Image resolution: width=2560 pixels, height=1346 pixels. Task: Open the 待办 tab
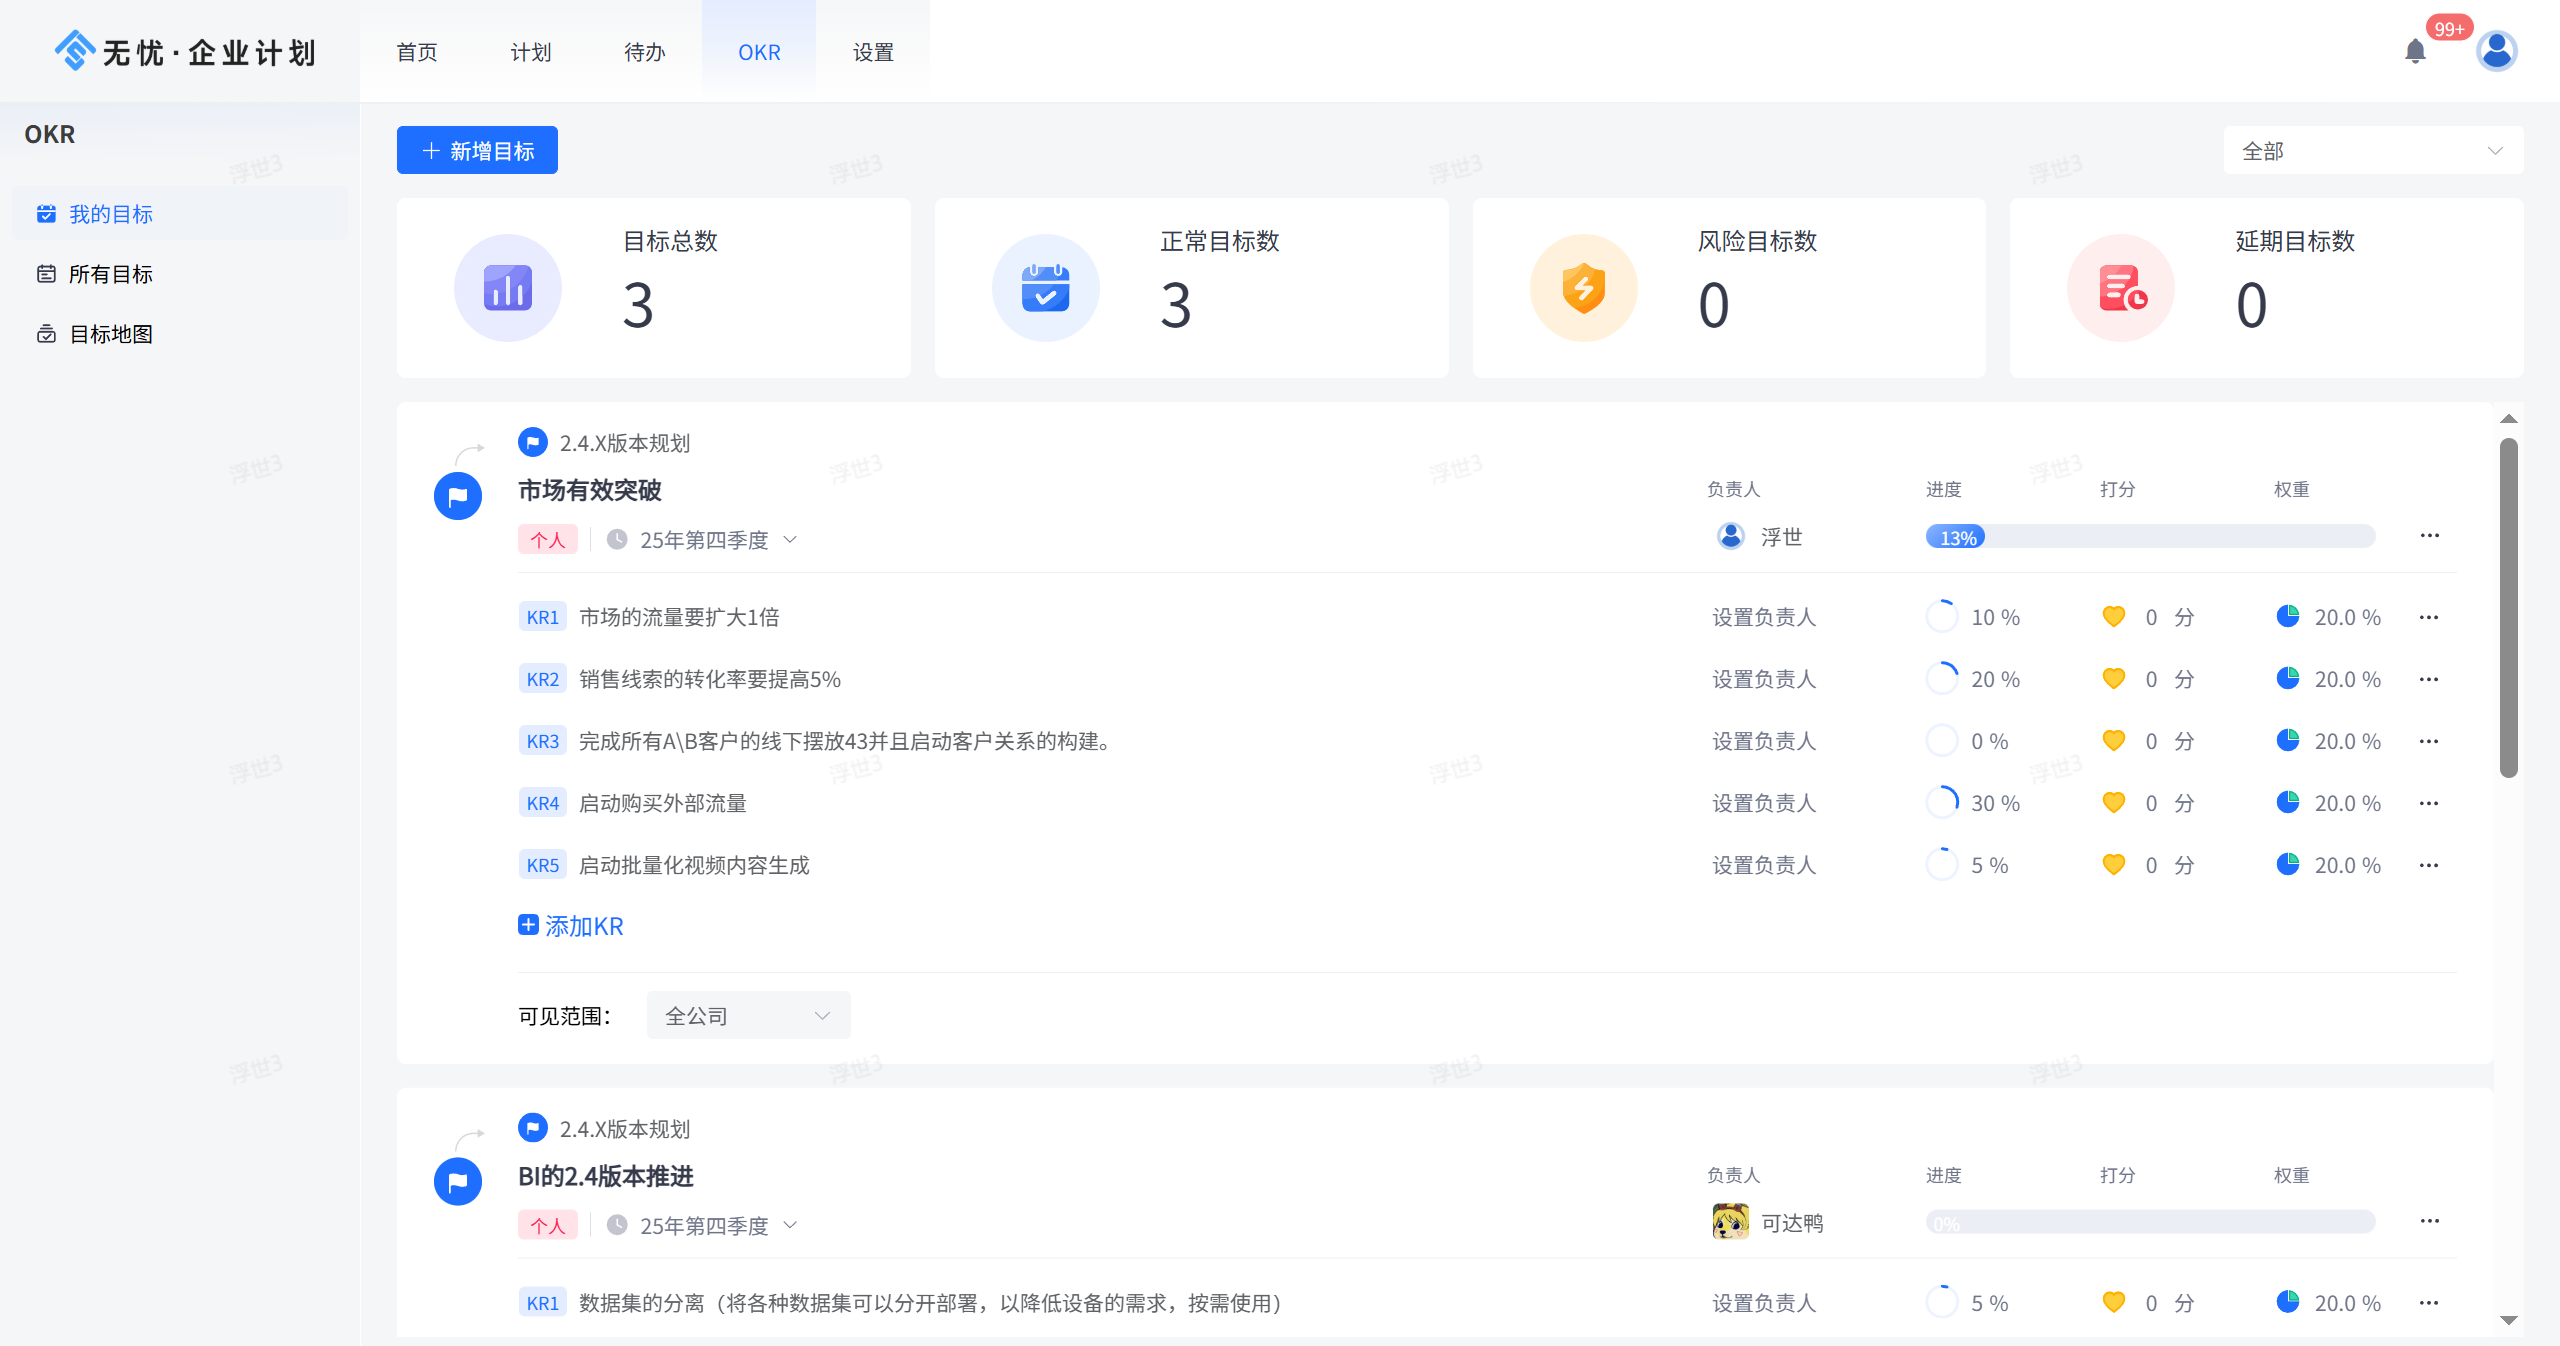coord(645,52)
